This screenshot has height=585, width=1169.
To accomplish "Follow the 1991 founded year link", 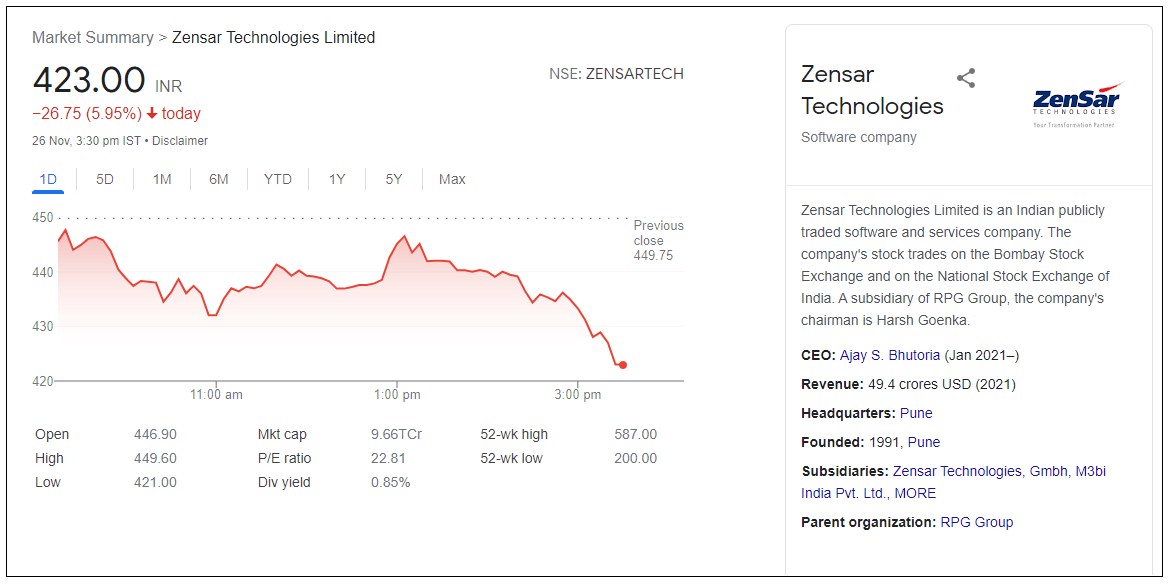I will pyautogui.click(x=884, y=442).
